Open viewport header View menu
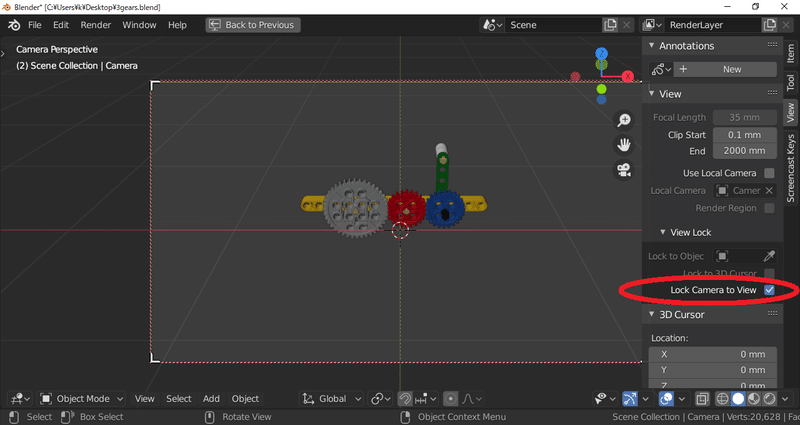Image resolution: width=800 pixels, height=425 pixels. tap(144, 399)
